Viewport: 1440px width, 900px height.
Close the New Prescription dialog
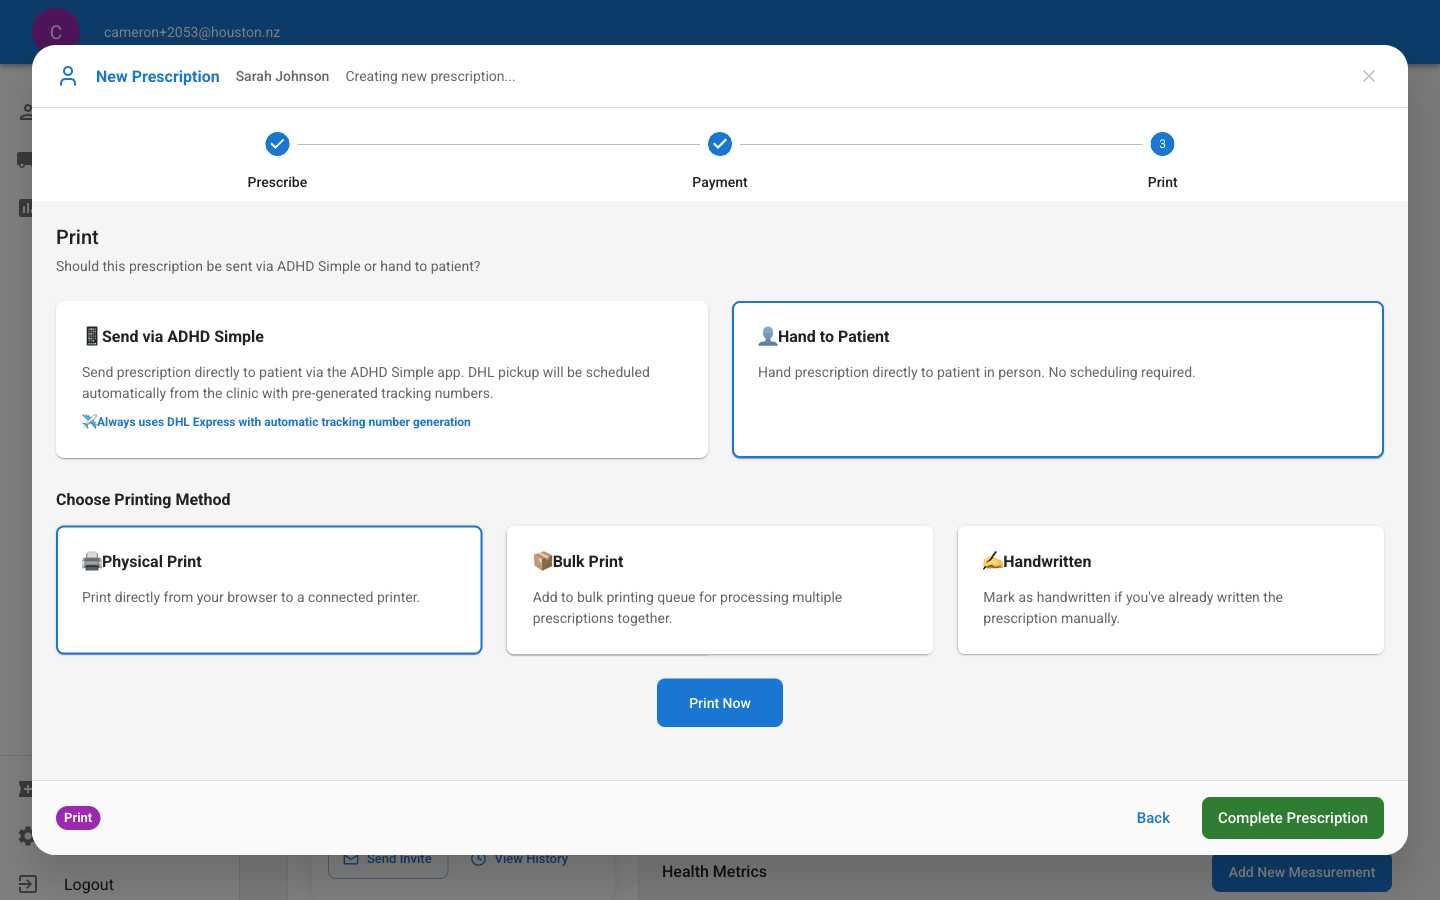1369,76
